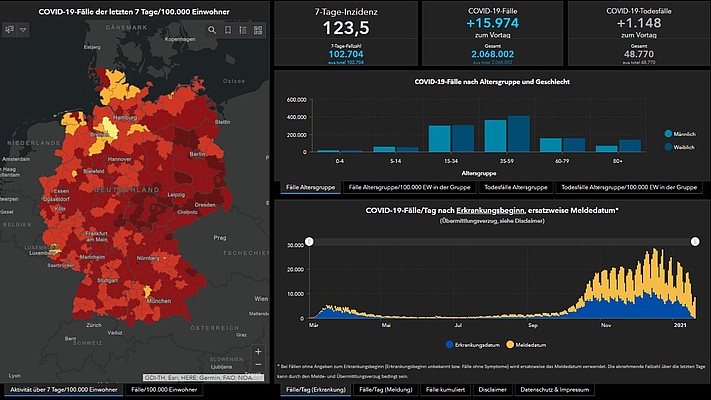Show the map legend list icon
Screen dimensions: 711x400
coord(243,30)
